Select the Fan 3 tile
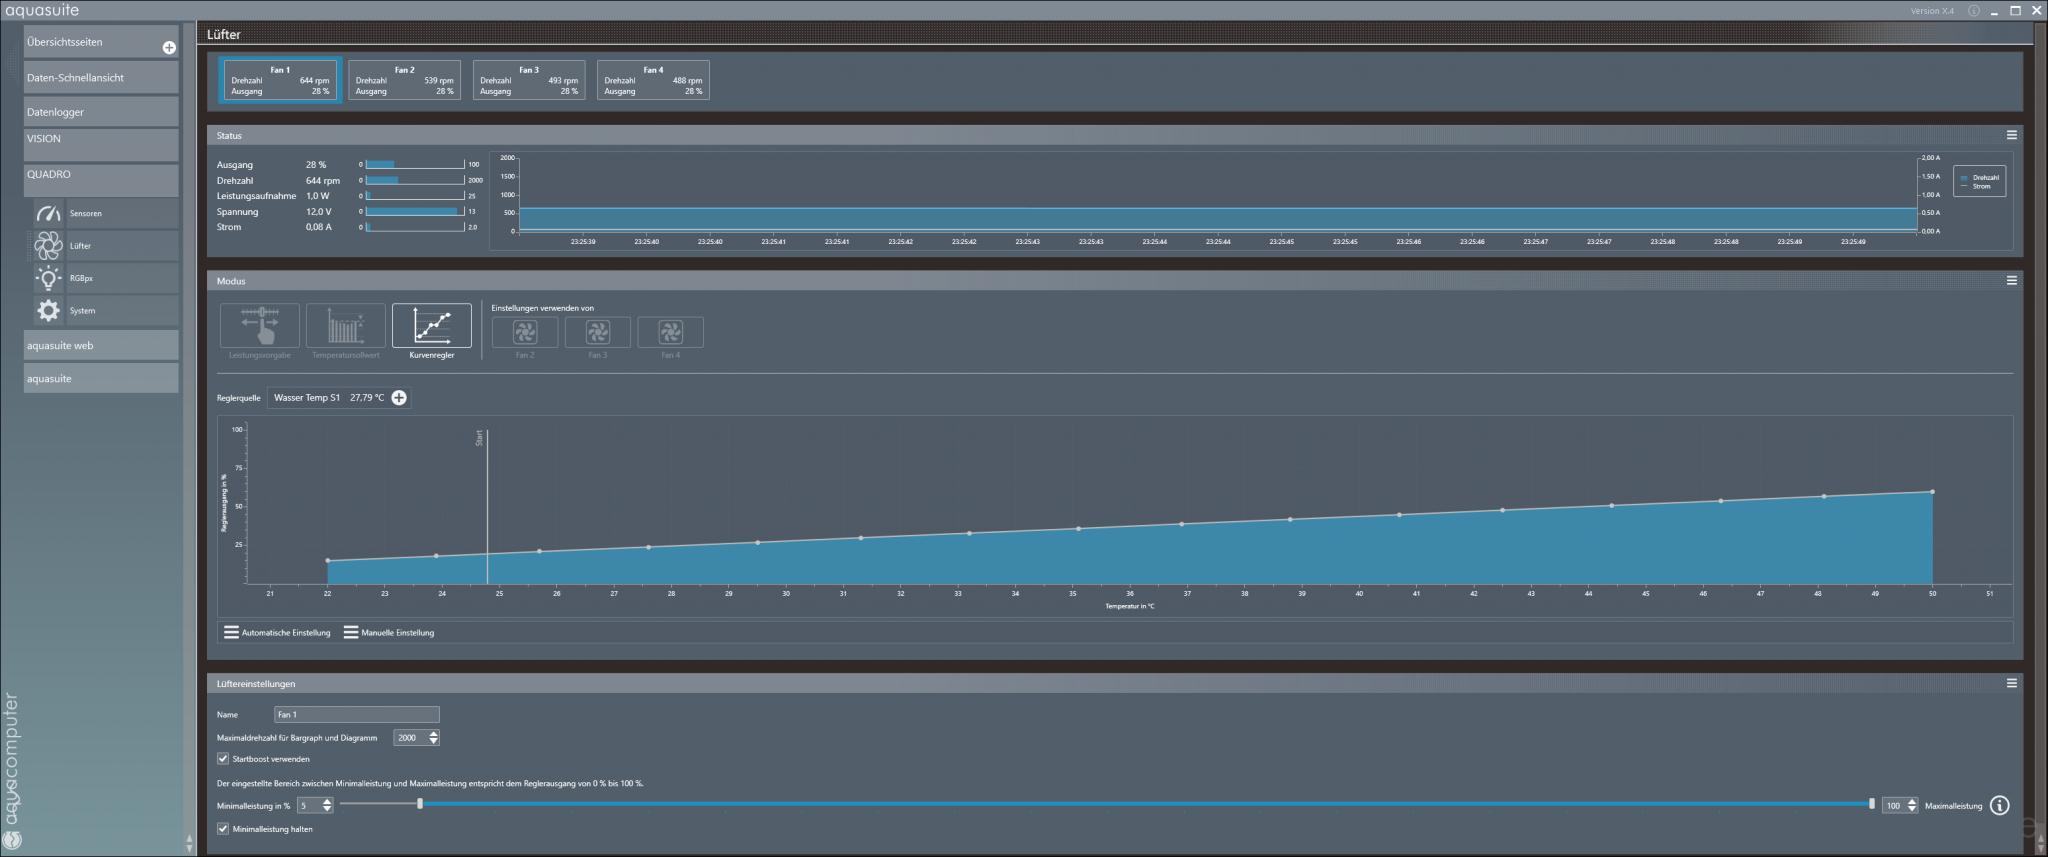Viewport: 2048px width, 857px height. (529, 80)
